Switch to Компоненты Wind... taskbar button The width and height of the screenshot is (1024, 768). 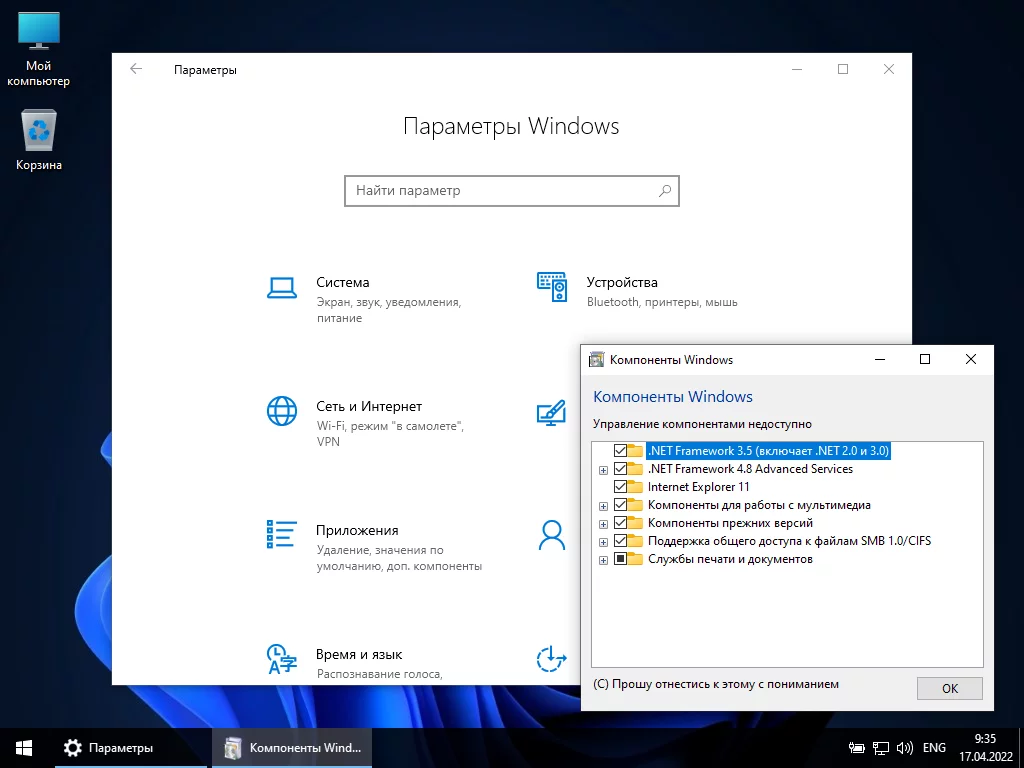292,748
